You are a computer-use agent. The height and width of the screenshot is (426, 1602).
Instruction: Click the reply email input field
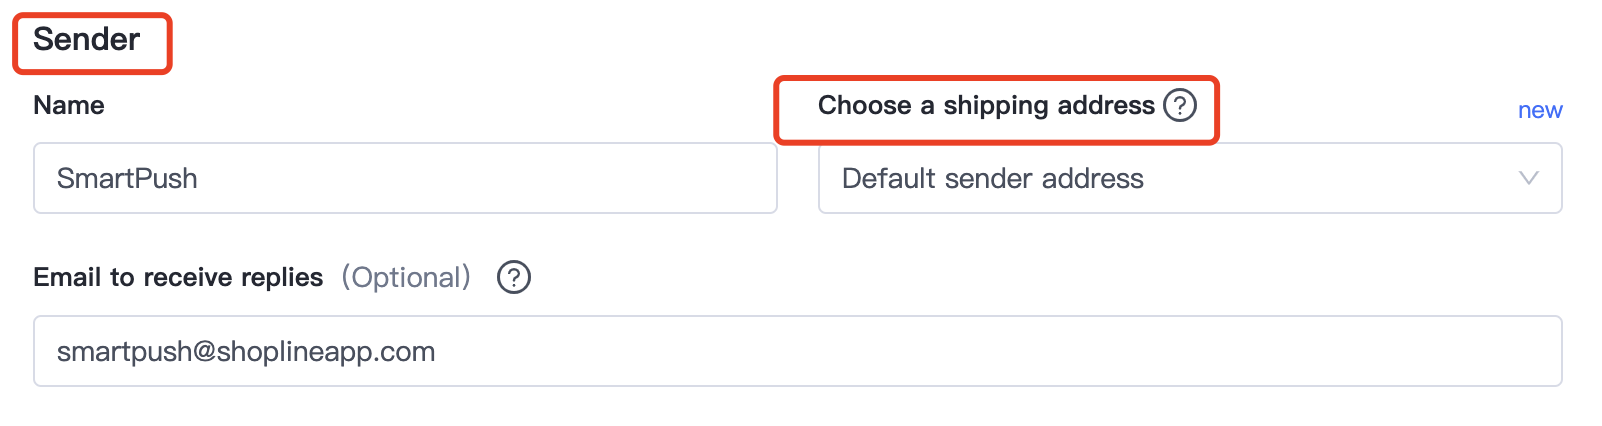(797, 351)
